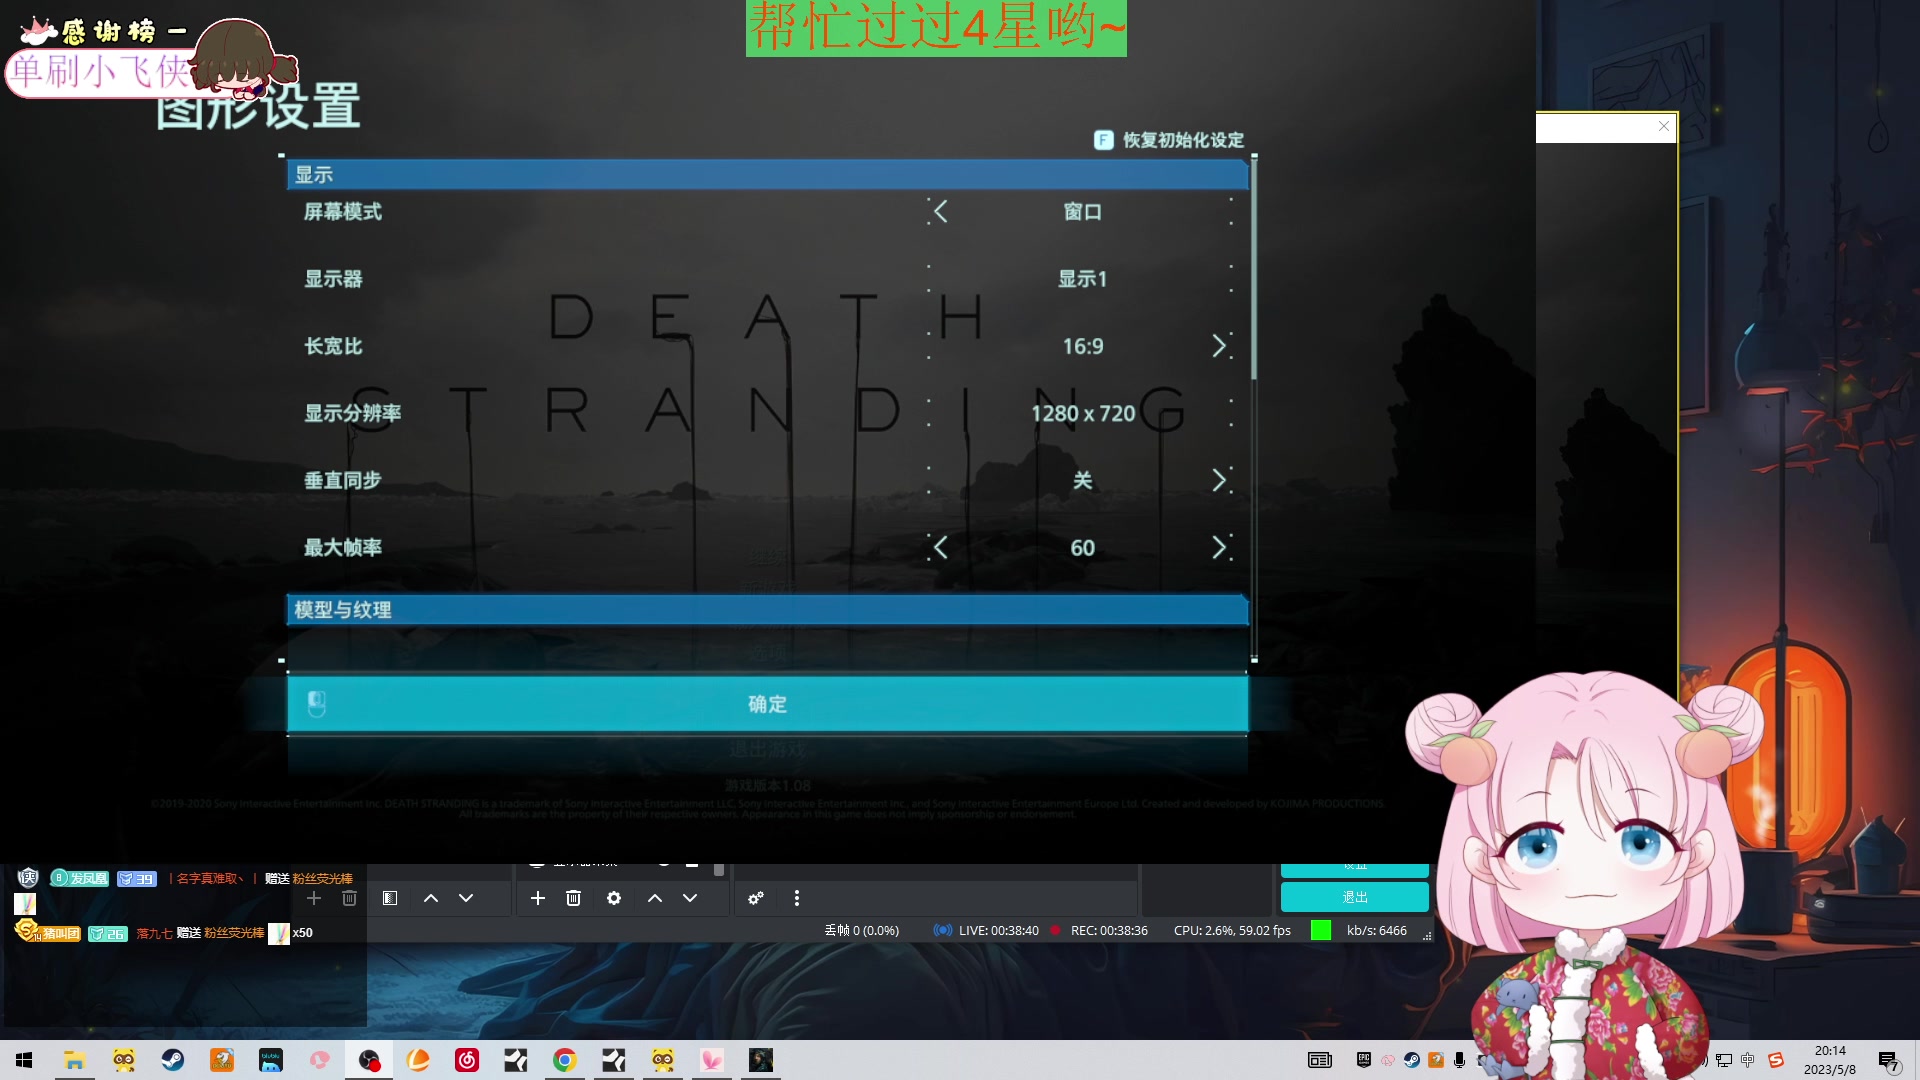Remove source with trash icon beside the gear
The width and height of the screenshot is (1920, 1080).
click(x=573, y=898)
